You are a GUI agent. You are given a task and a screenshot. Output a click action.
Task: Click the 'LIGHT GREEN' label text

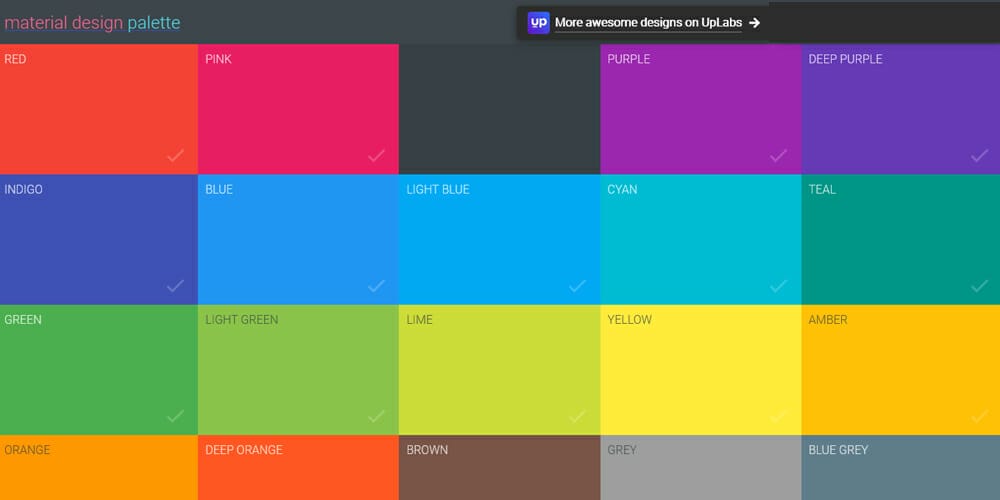click(242, 320)
